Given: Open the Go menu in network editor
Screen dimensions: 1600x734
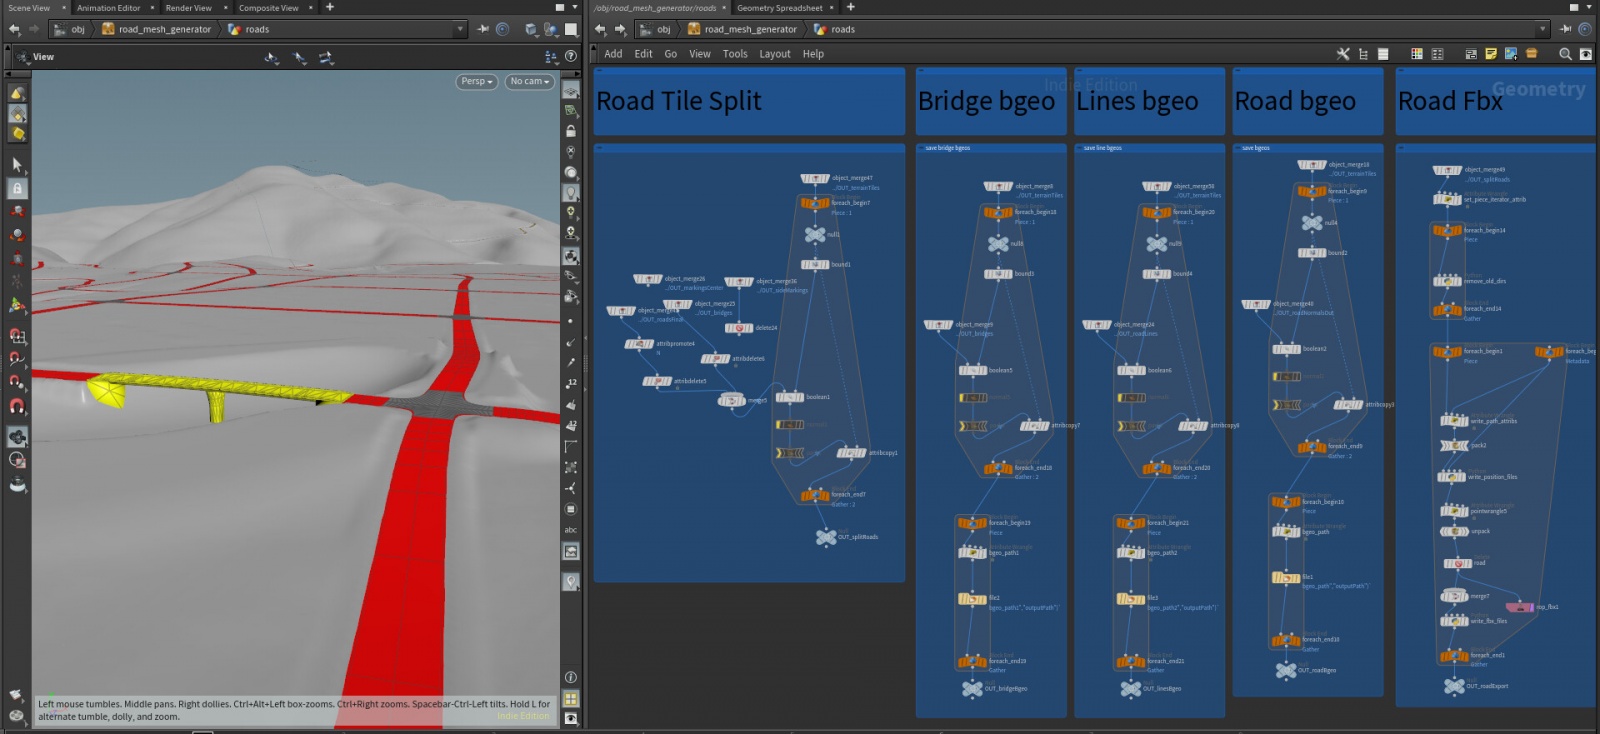Looking at the screenshot, I should 670,54.
